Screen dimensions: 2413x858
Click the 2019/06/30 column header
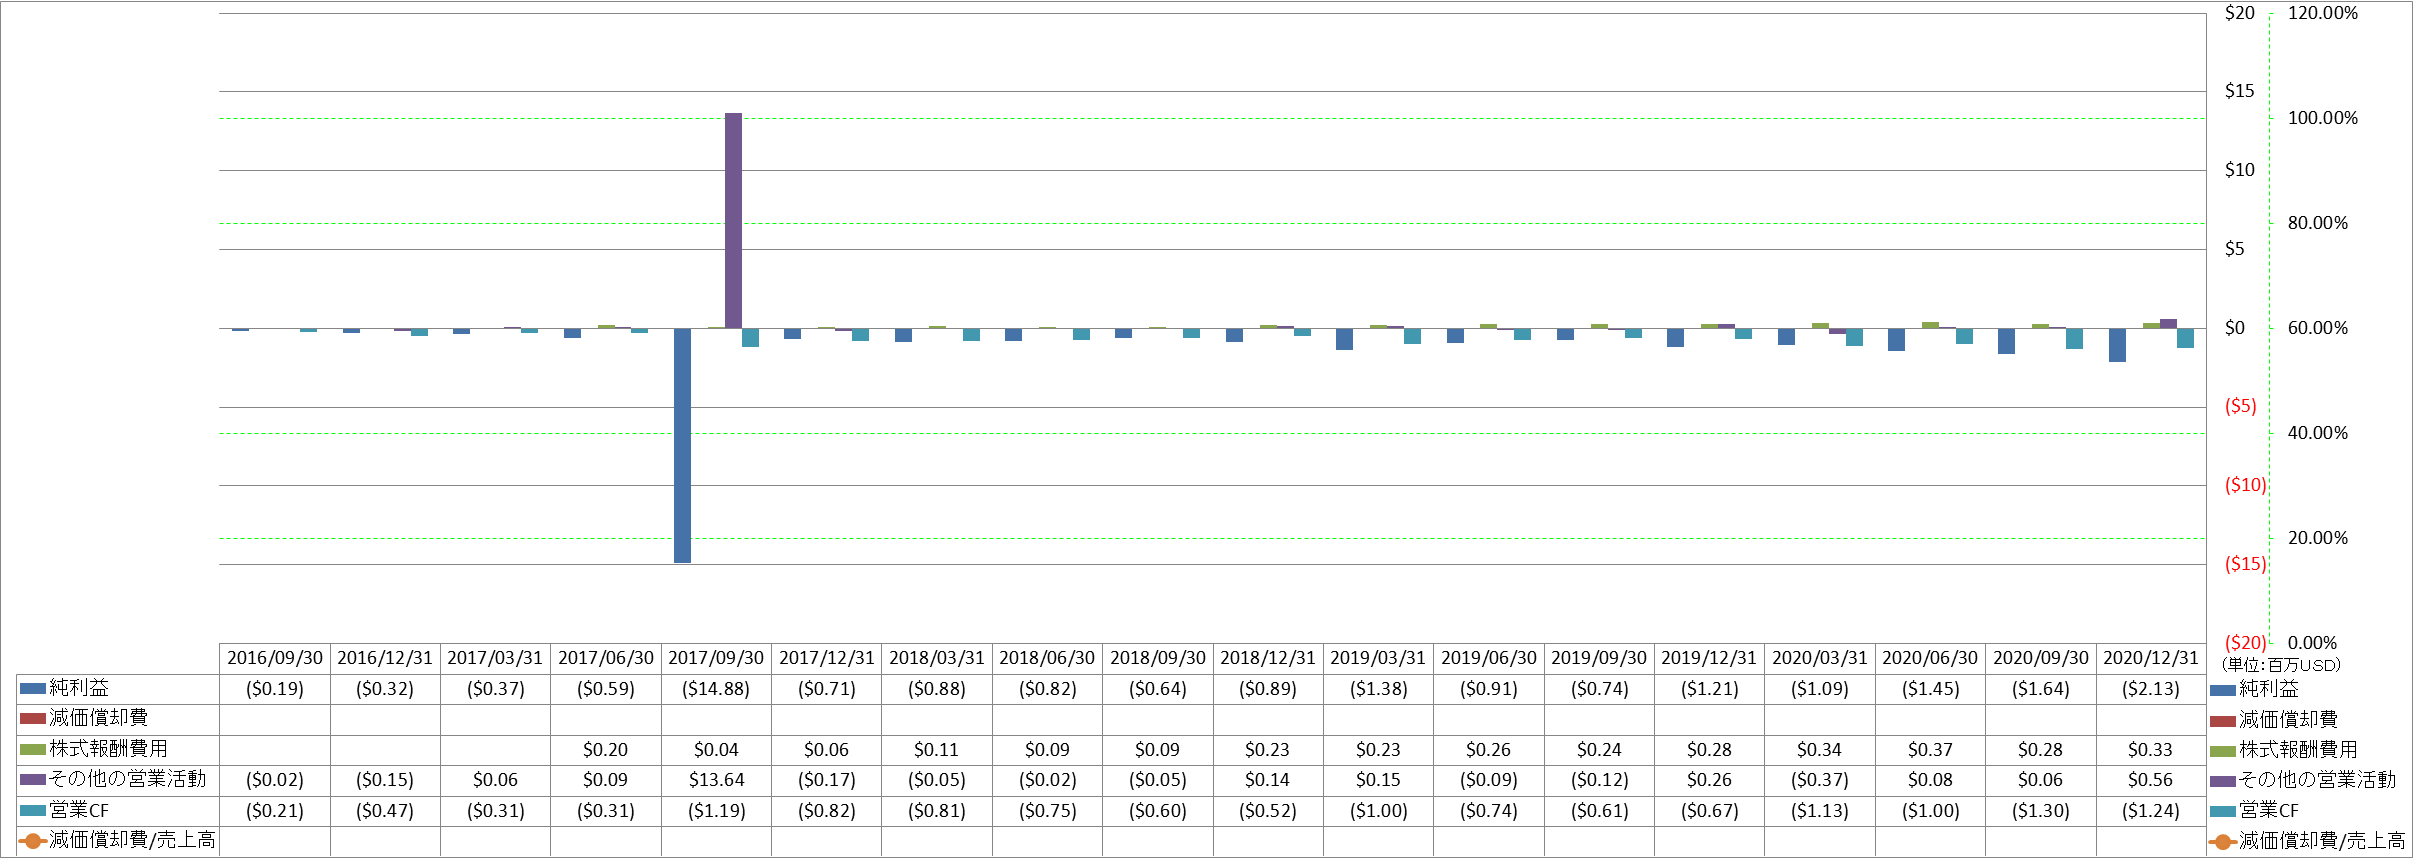(1489, 658)
